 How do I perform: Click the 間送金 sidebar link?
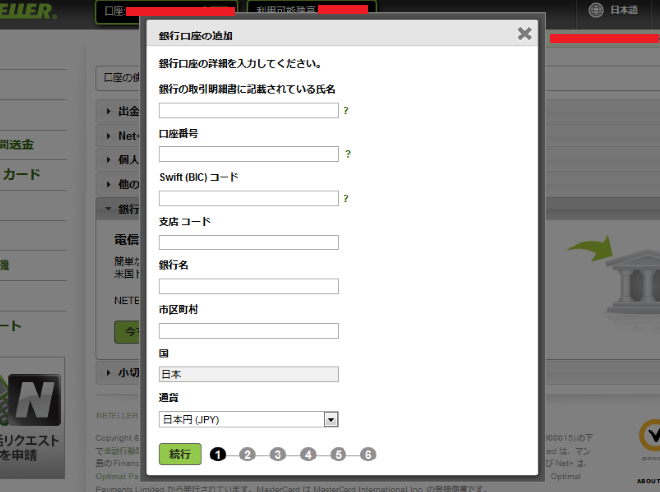point(17,144)
